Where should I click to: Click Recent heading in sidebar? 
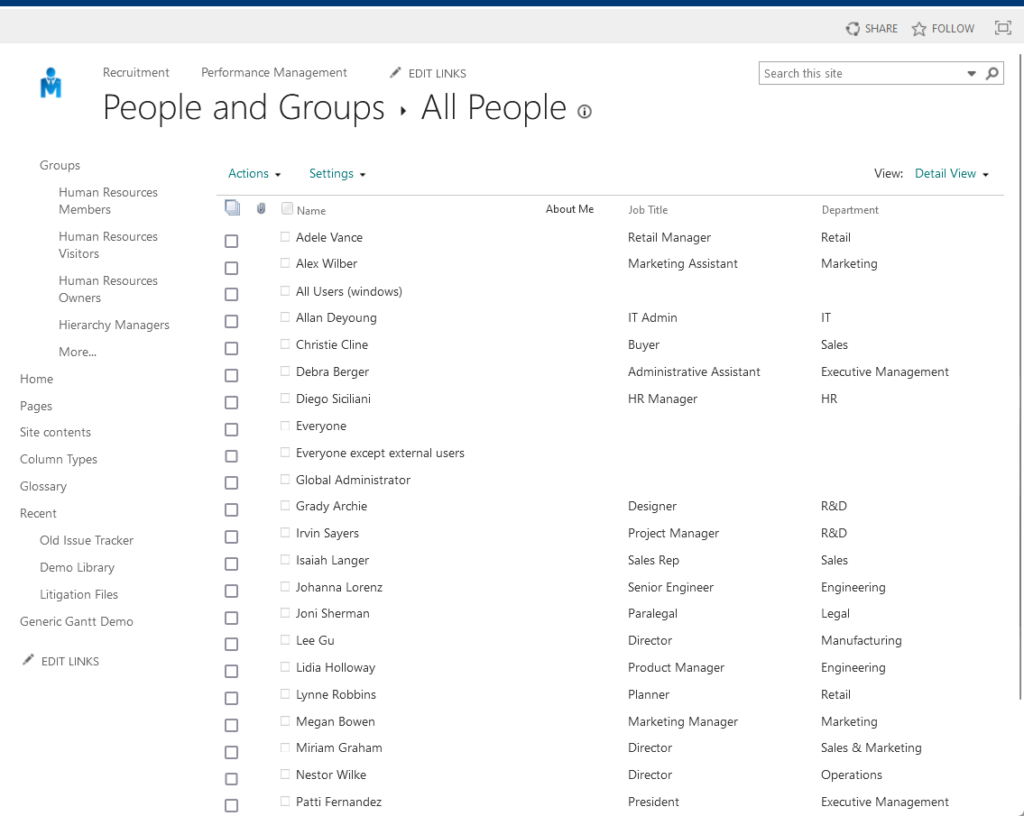(38, 513)
